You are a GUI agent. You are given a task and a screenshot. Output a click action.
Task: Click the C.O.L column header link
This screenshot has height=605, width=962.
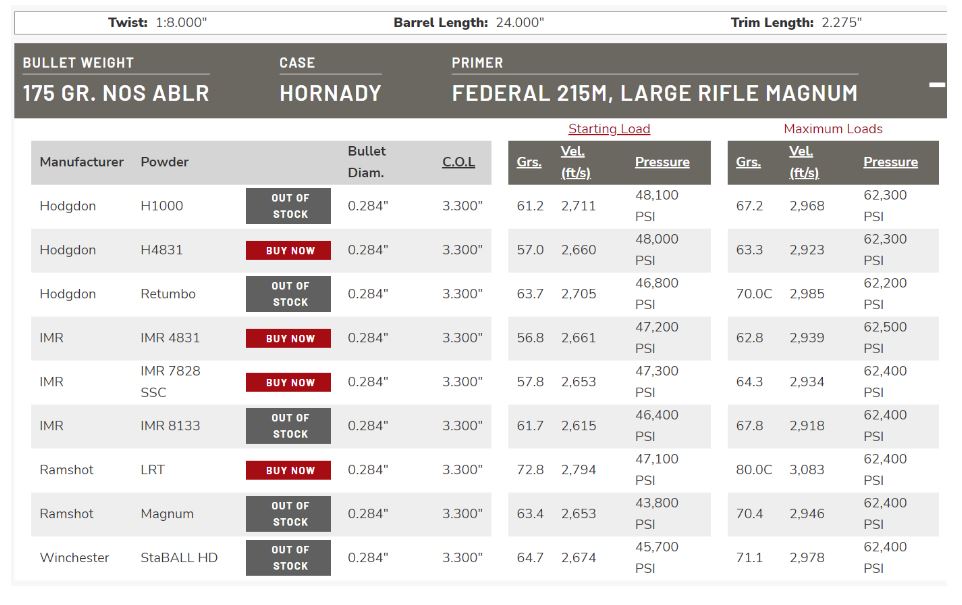(458, 162)
